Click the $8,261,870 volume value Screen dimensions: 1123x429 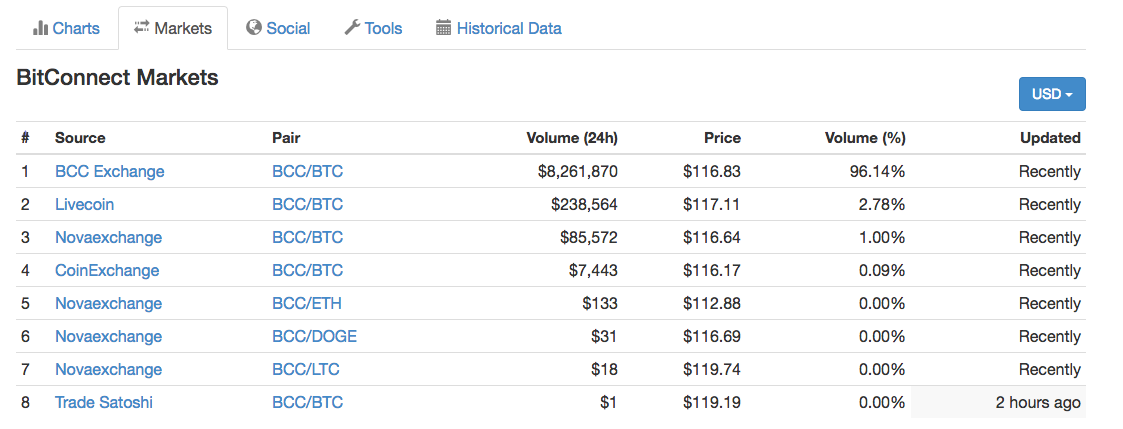pyautogui.click(x=577, y=172)
